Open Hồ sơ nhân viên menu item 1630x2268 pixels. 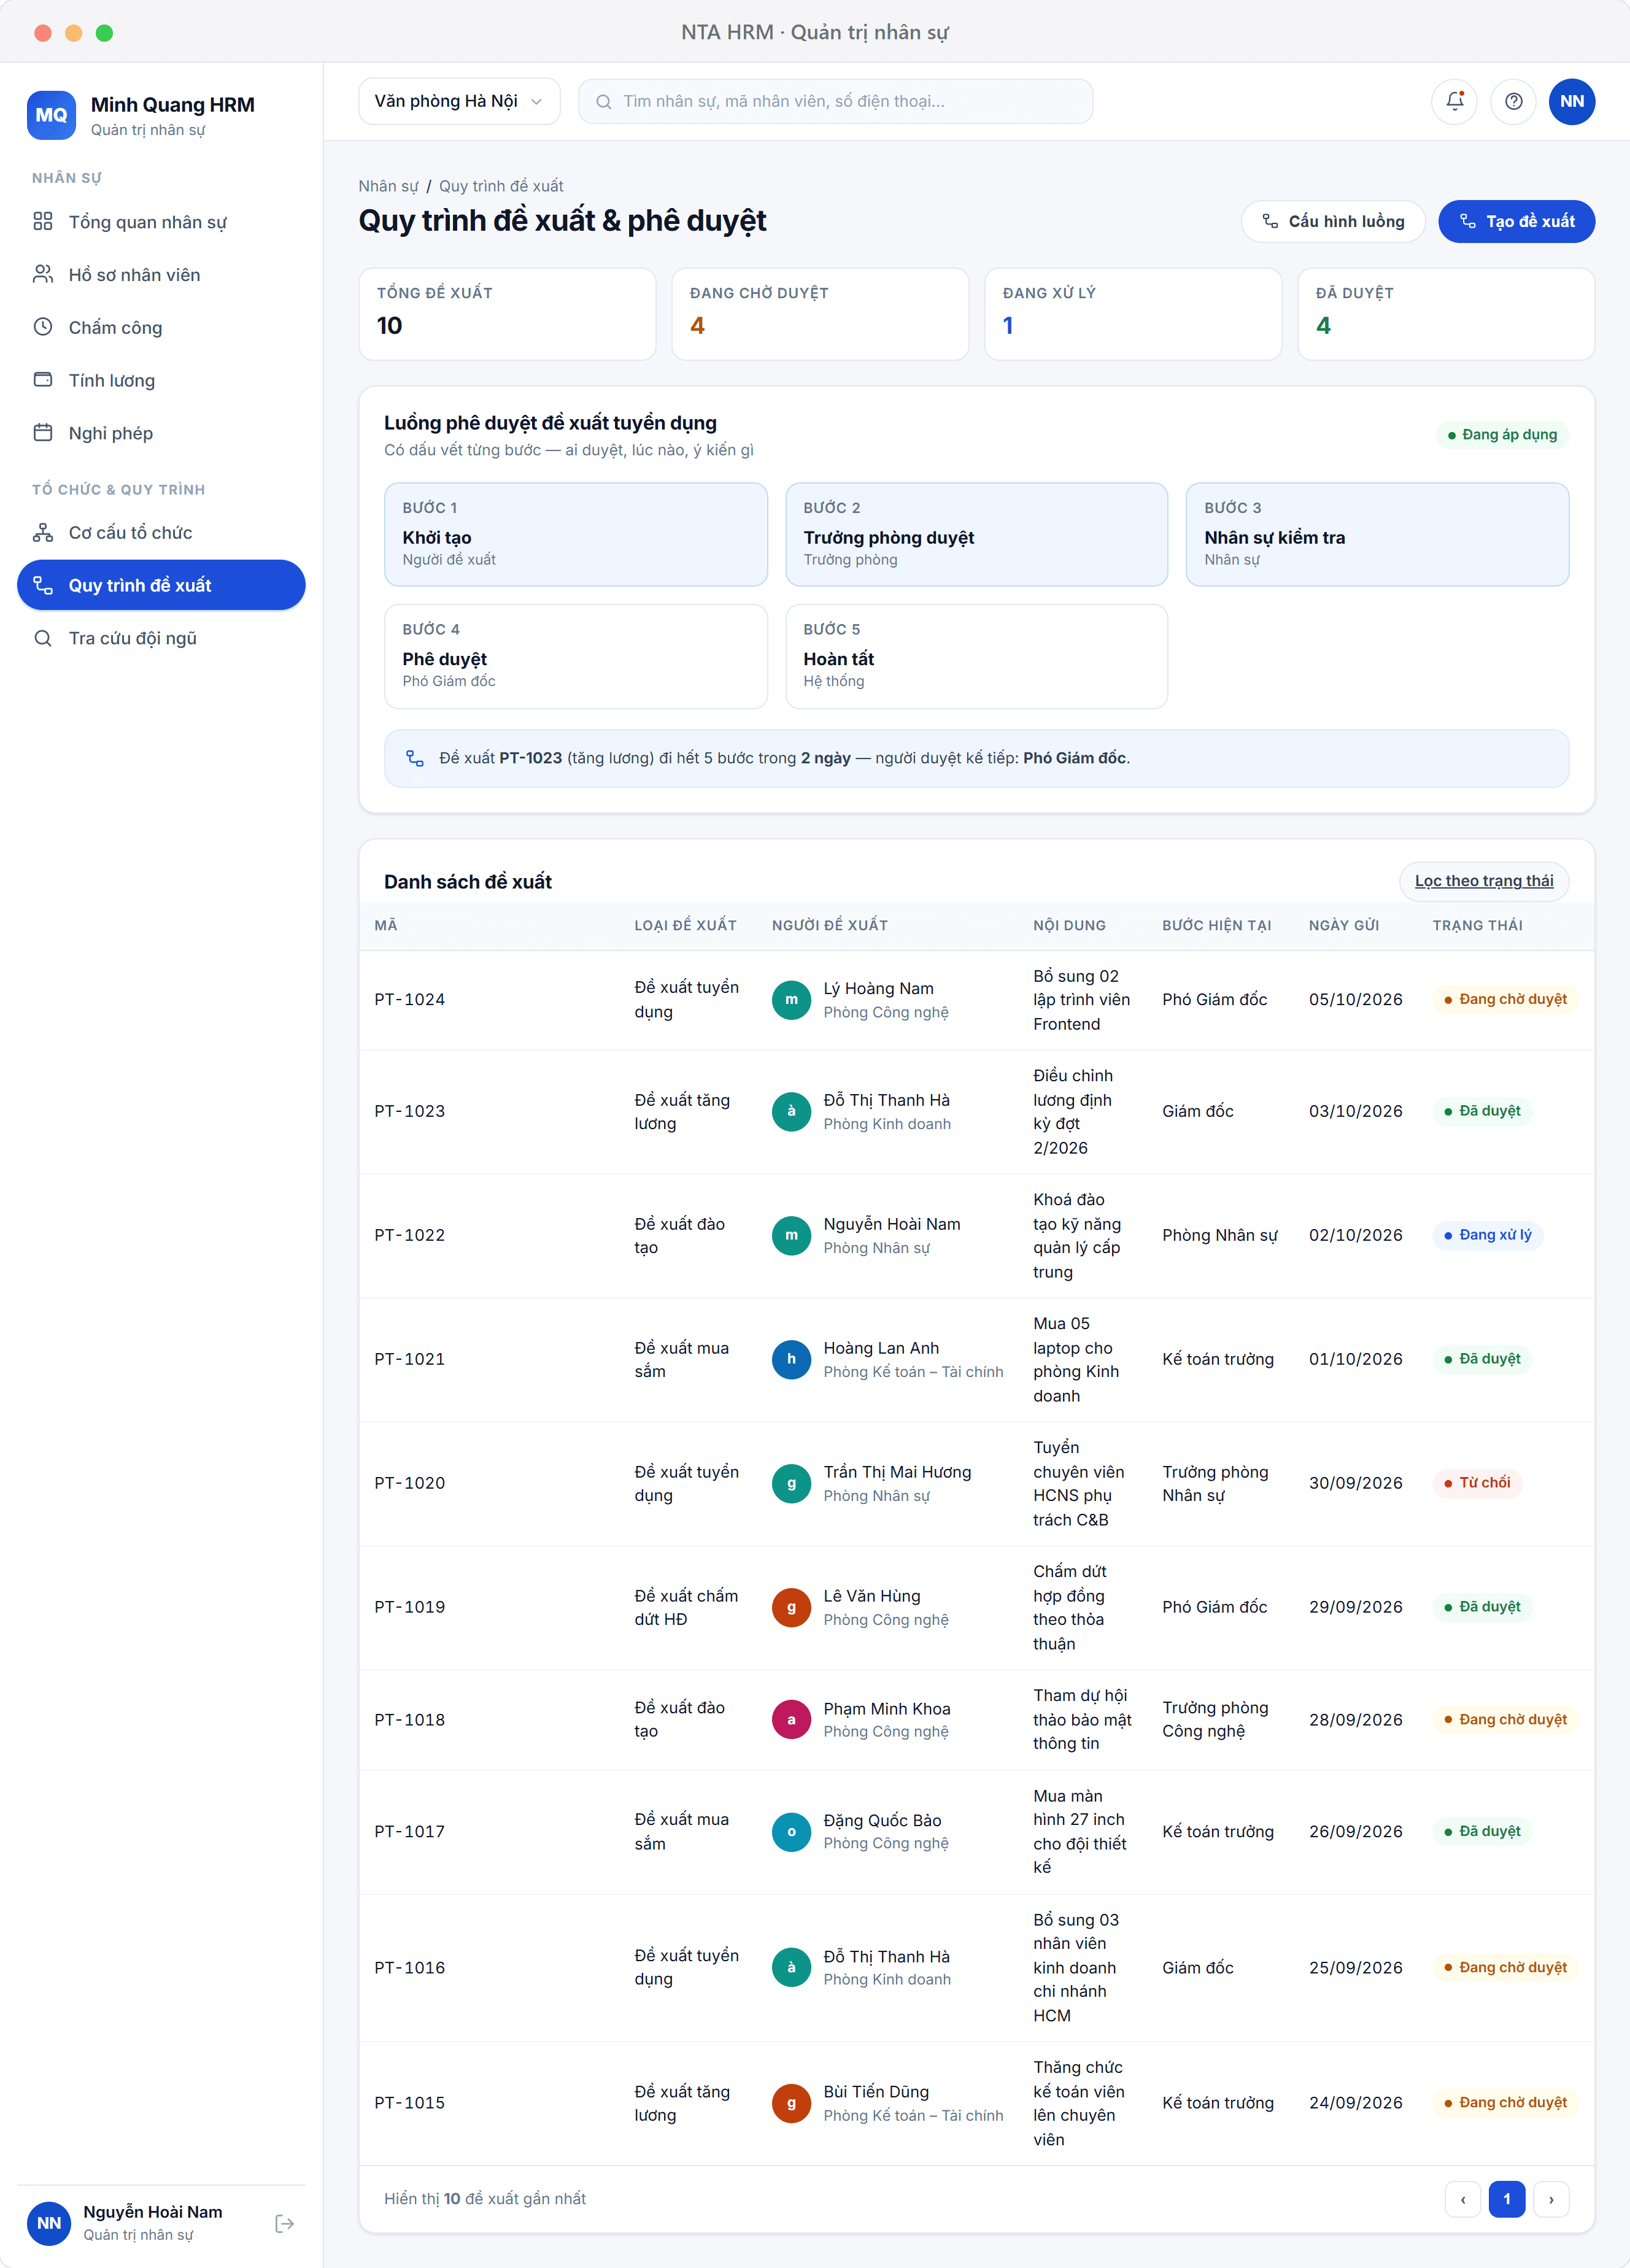point(161,274)
